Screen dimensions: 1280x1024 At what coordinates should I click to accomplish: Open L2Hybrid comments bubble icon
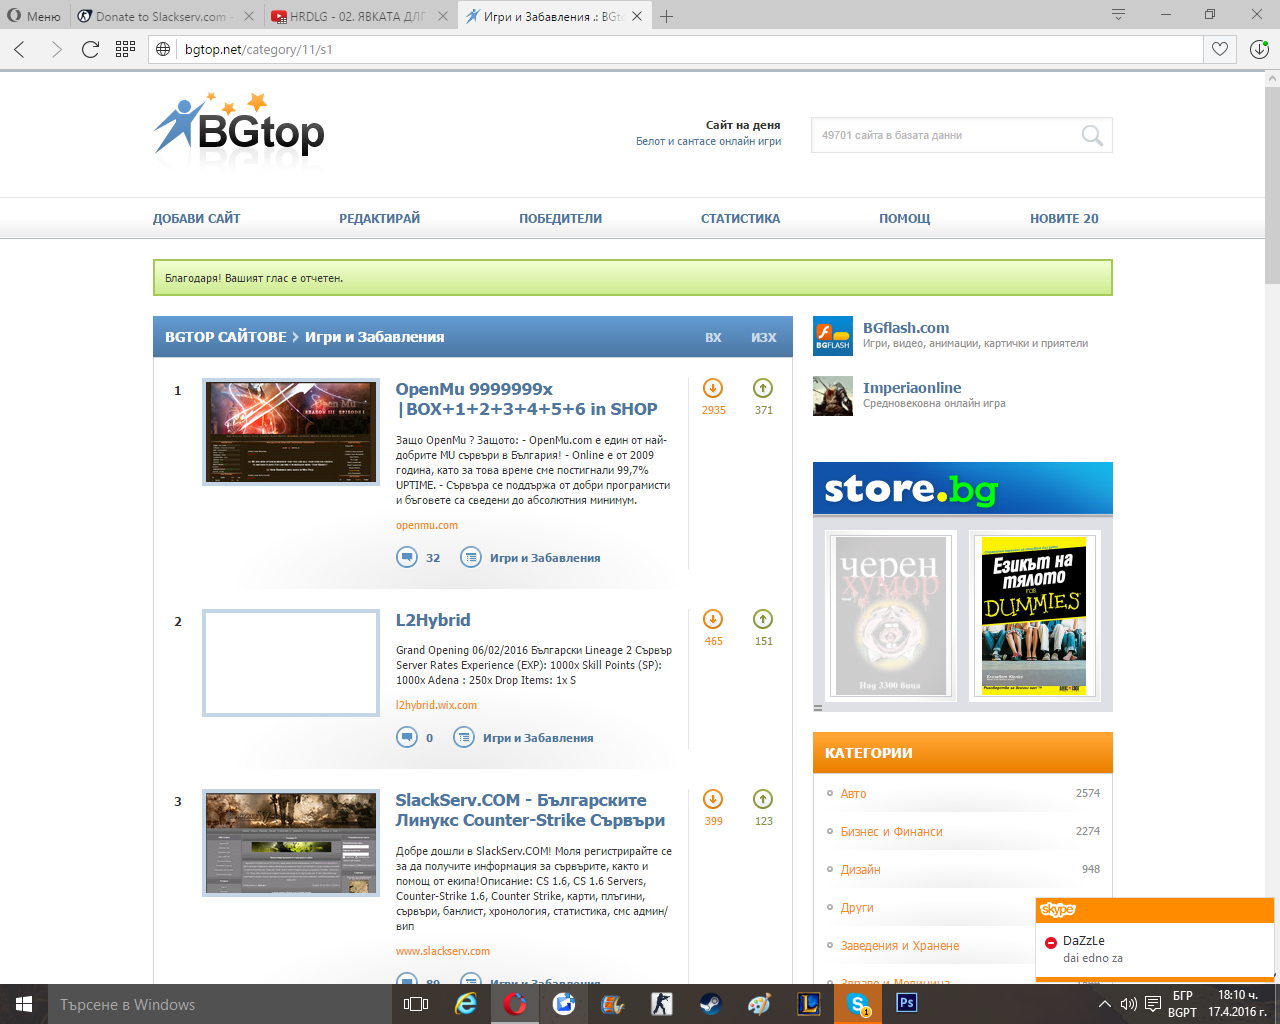(407, 737)
